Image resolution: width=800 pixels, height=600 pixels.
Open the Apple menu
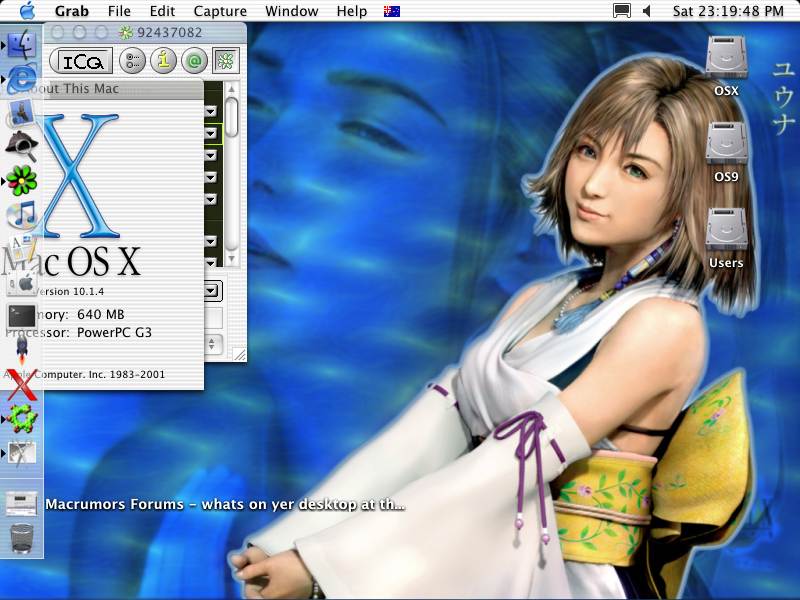coord(27,11)
